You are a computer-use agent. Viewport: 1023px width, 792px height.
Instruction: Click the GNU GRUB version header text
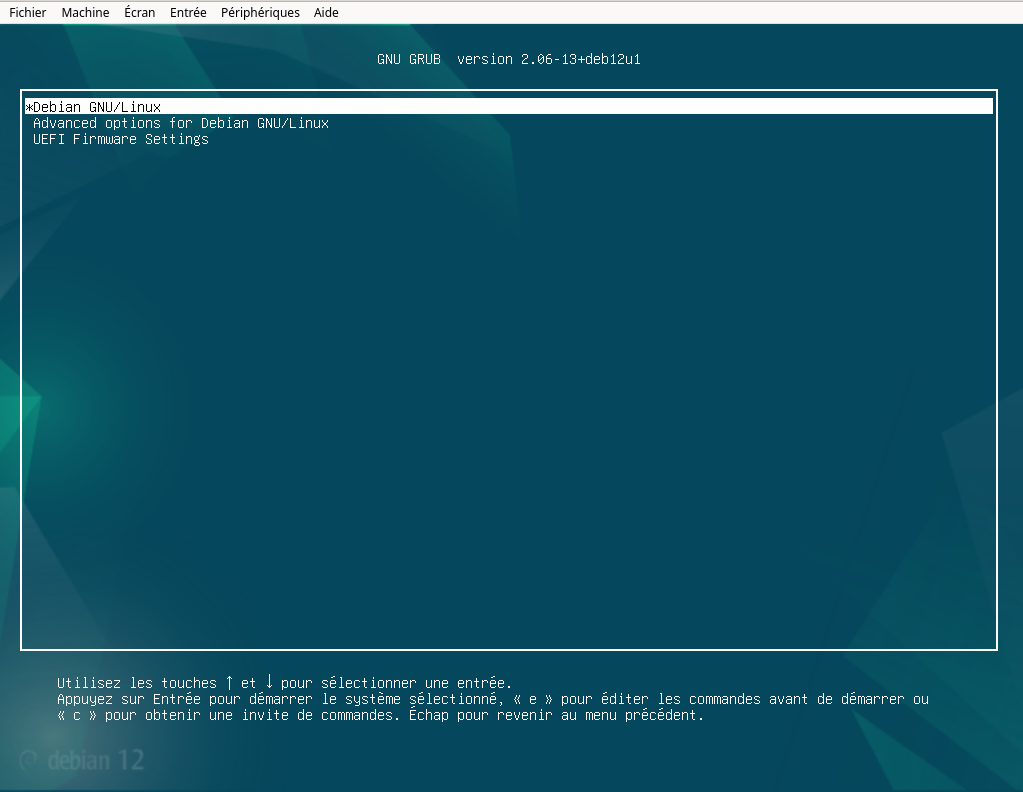509,59
